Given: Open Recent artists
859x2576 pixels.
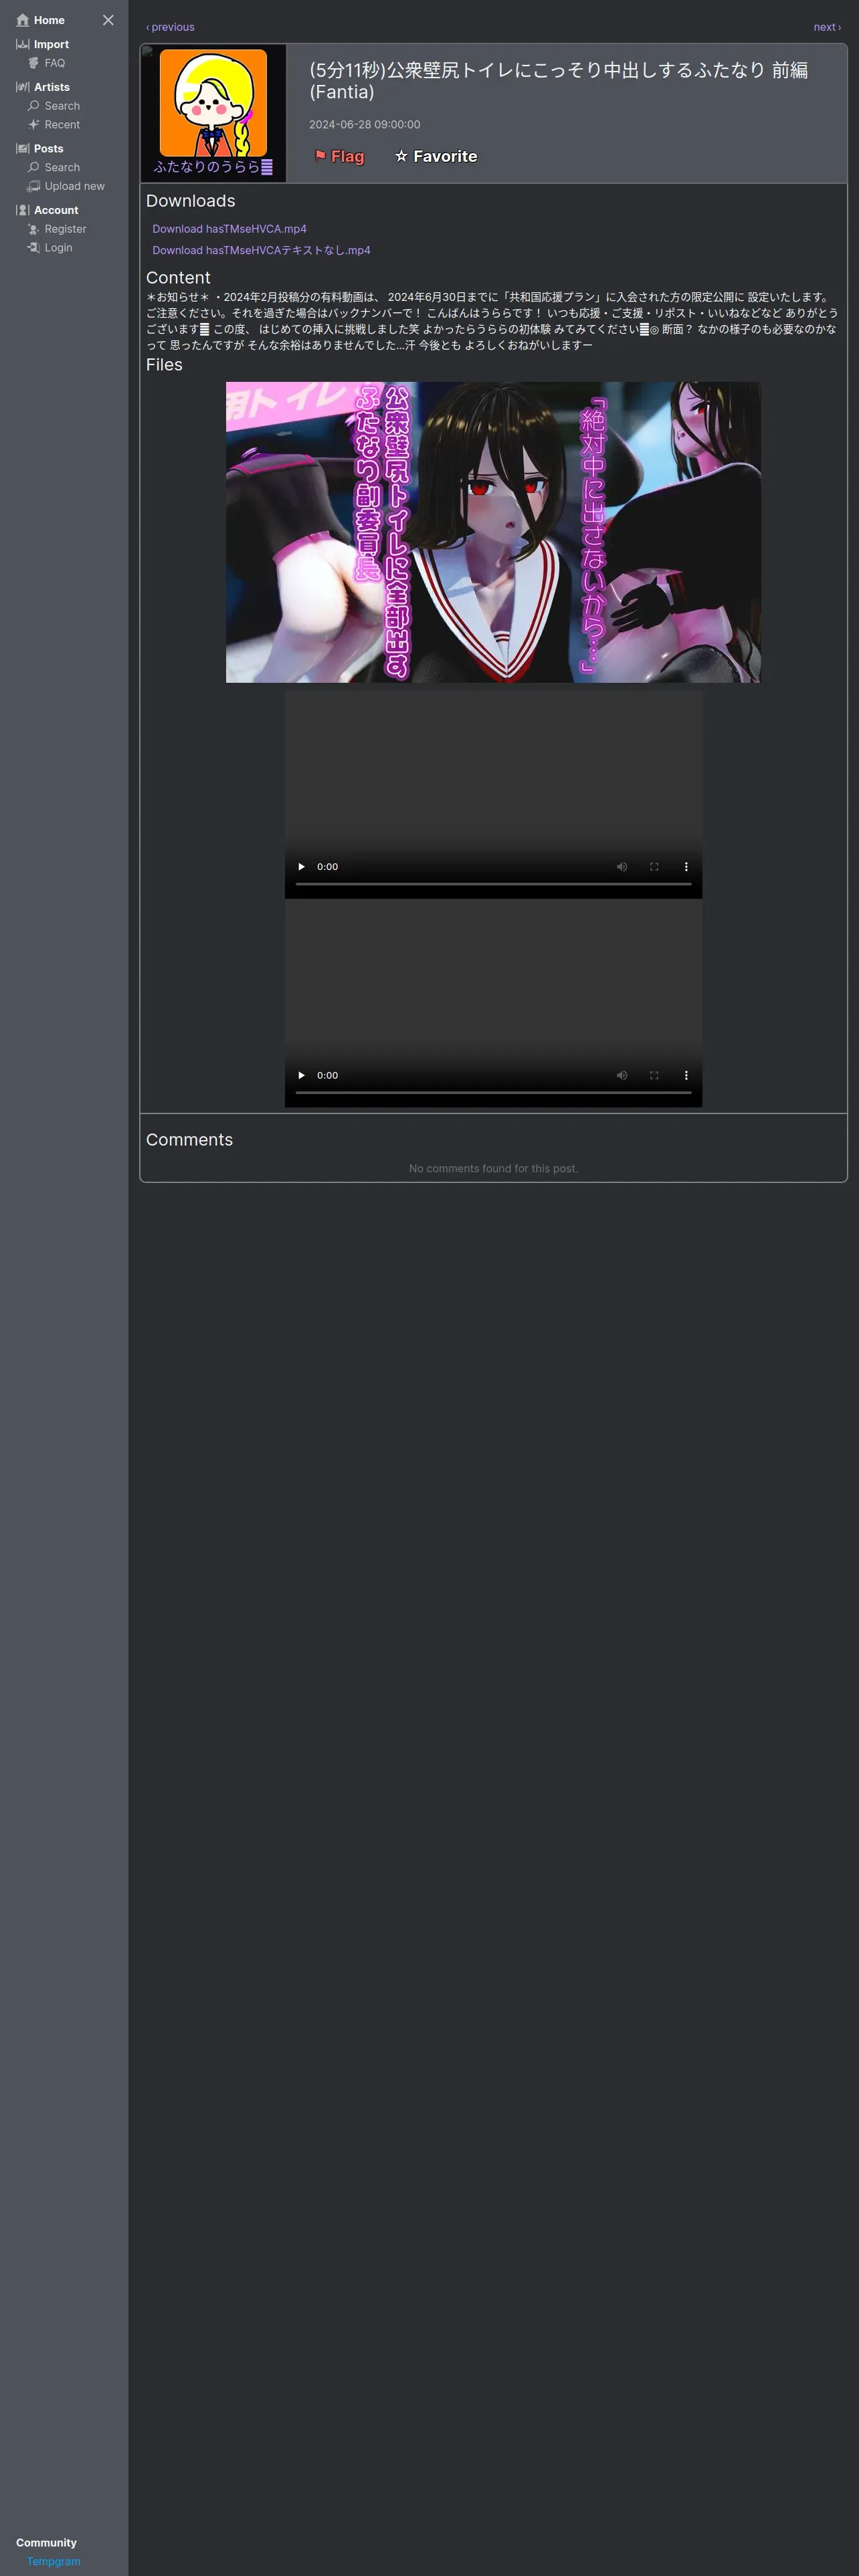Looking at the screenshot, I should (62, 125).
